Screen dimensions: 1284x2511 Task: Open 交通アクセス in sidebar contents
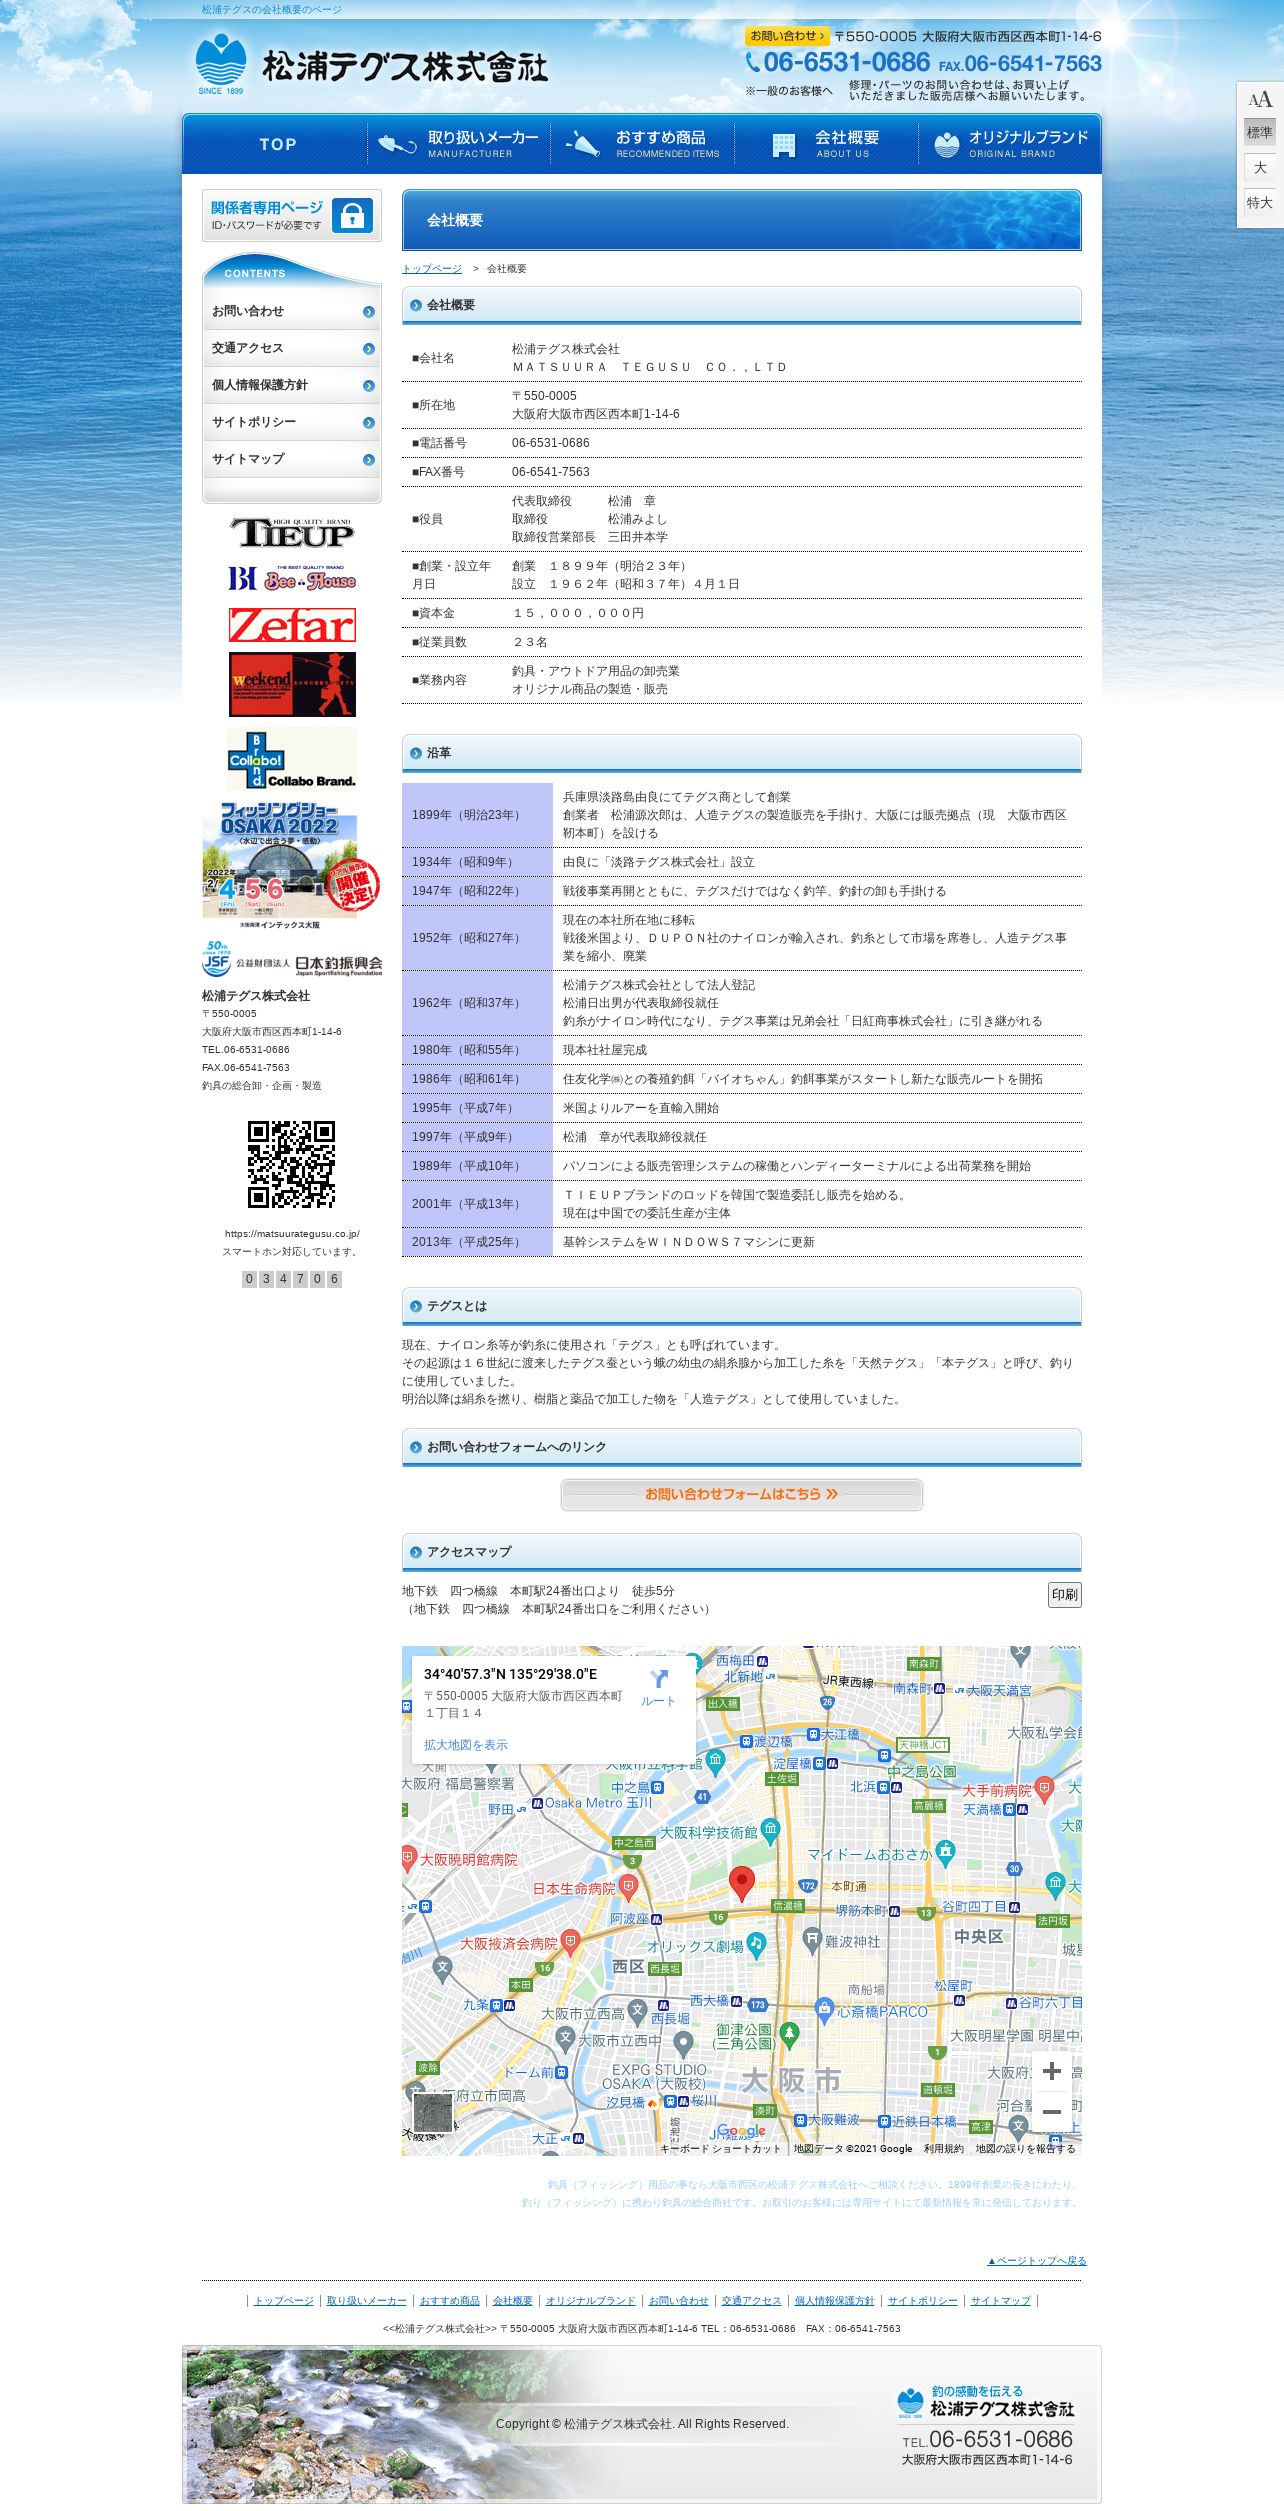pos(292,348)
